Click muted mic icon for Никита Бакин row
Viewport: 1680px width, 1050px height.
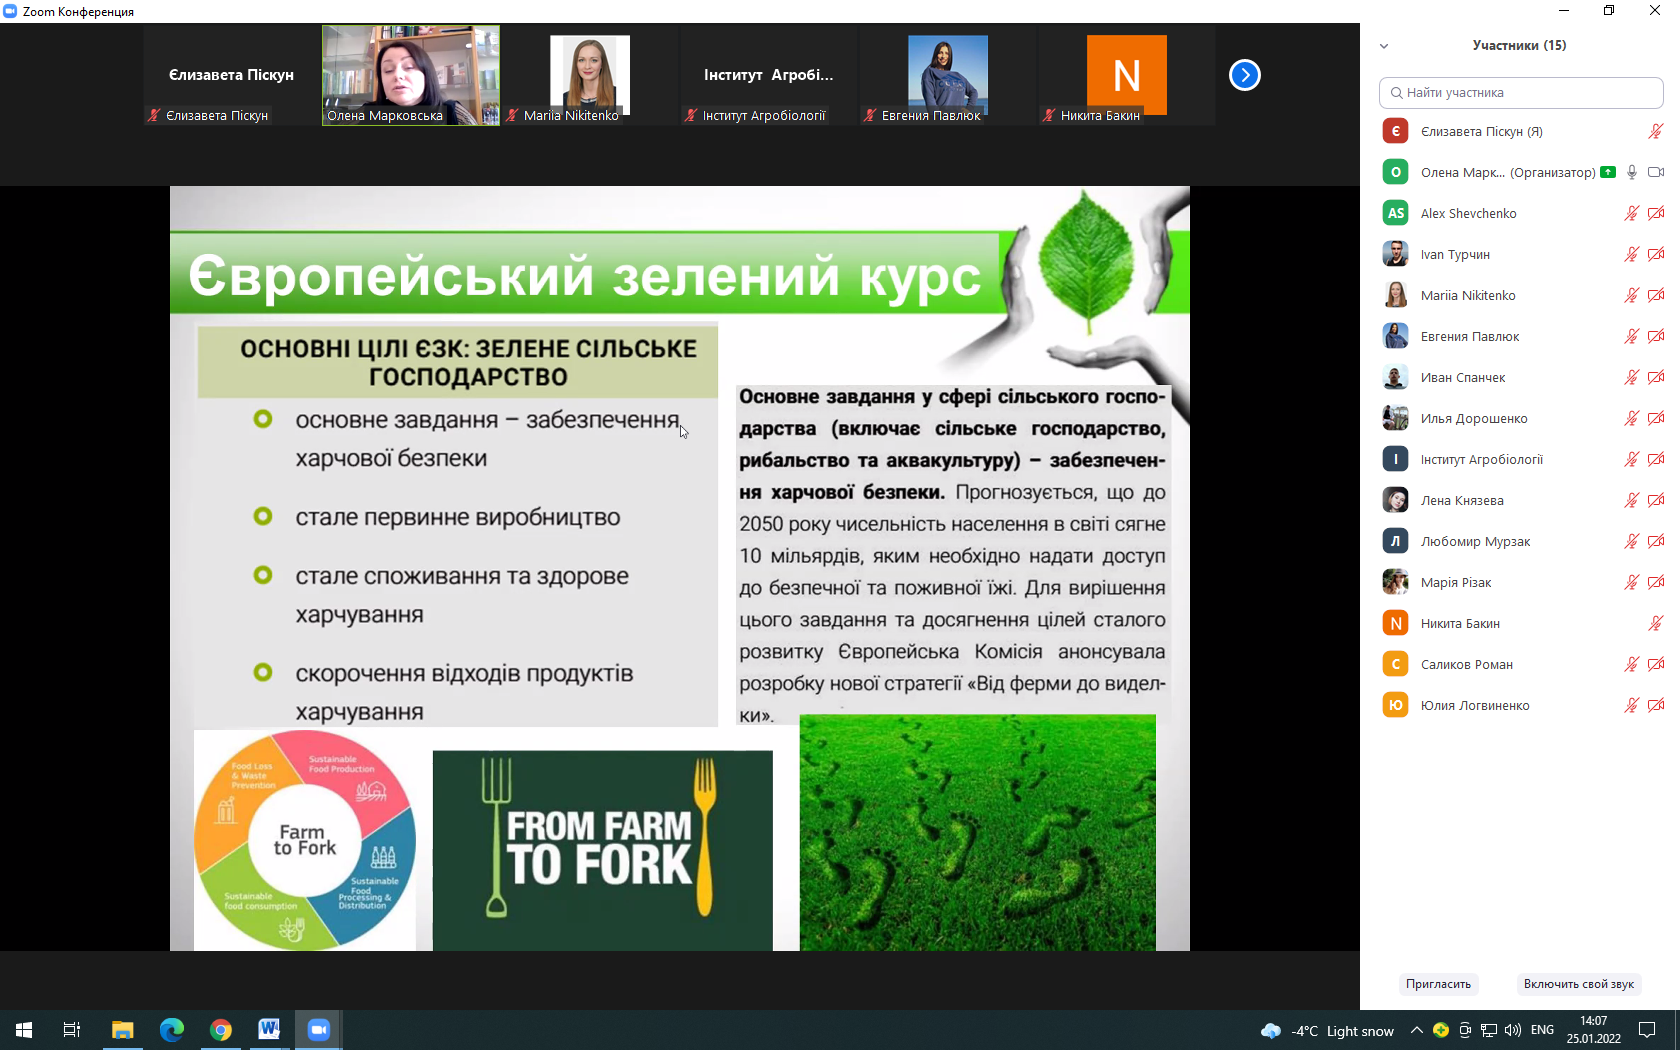tap(1656, 623)
